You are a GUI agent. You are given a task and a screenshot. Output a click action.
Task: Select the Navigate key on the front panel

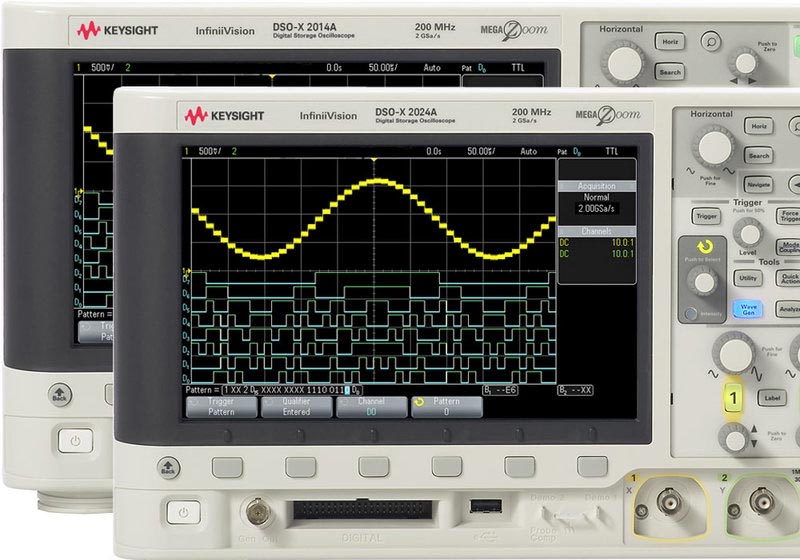tap(758, 185)
